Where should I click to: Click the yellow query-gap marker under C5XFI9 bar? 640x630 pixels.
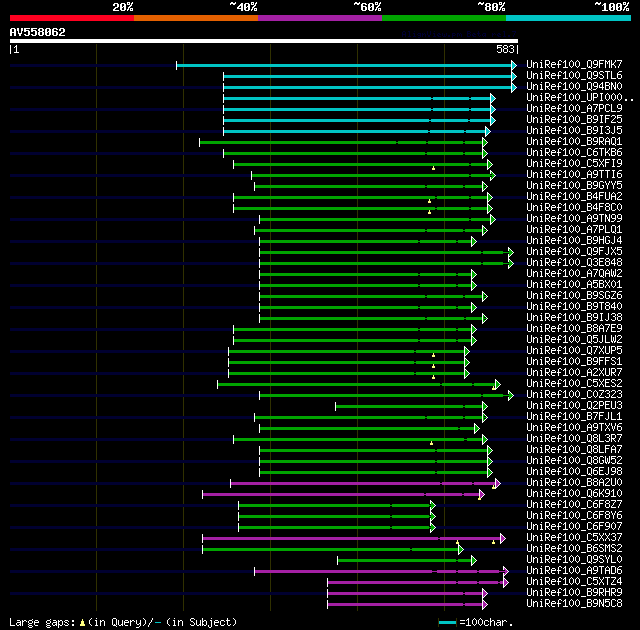point(433,168)
